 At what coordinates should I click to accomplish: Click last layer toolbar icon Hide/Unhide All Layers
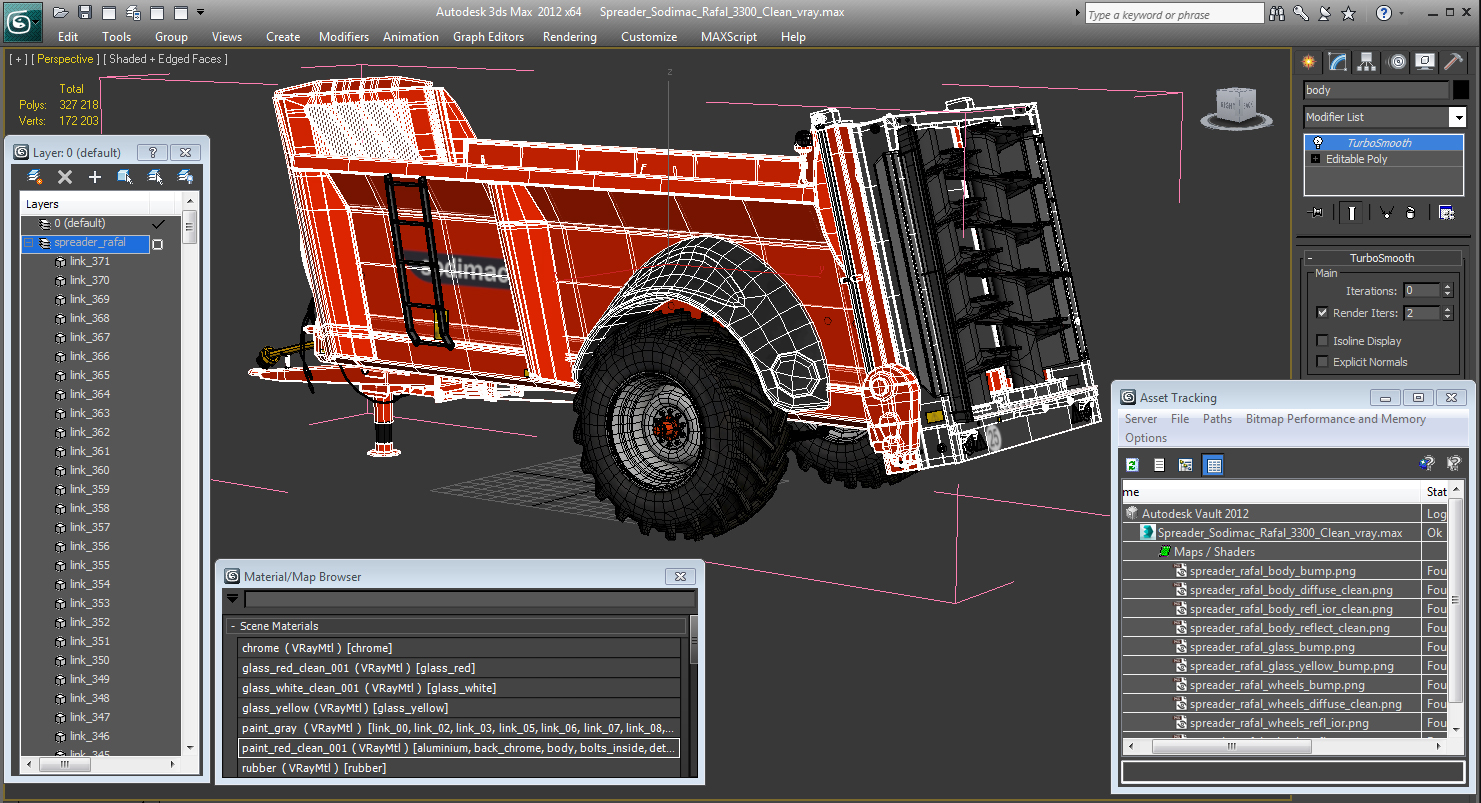coord(185,177)
